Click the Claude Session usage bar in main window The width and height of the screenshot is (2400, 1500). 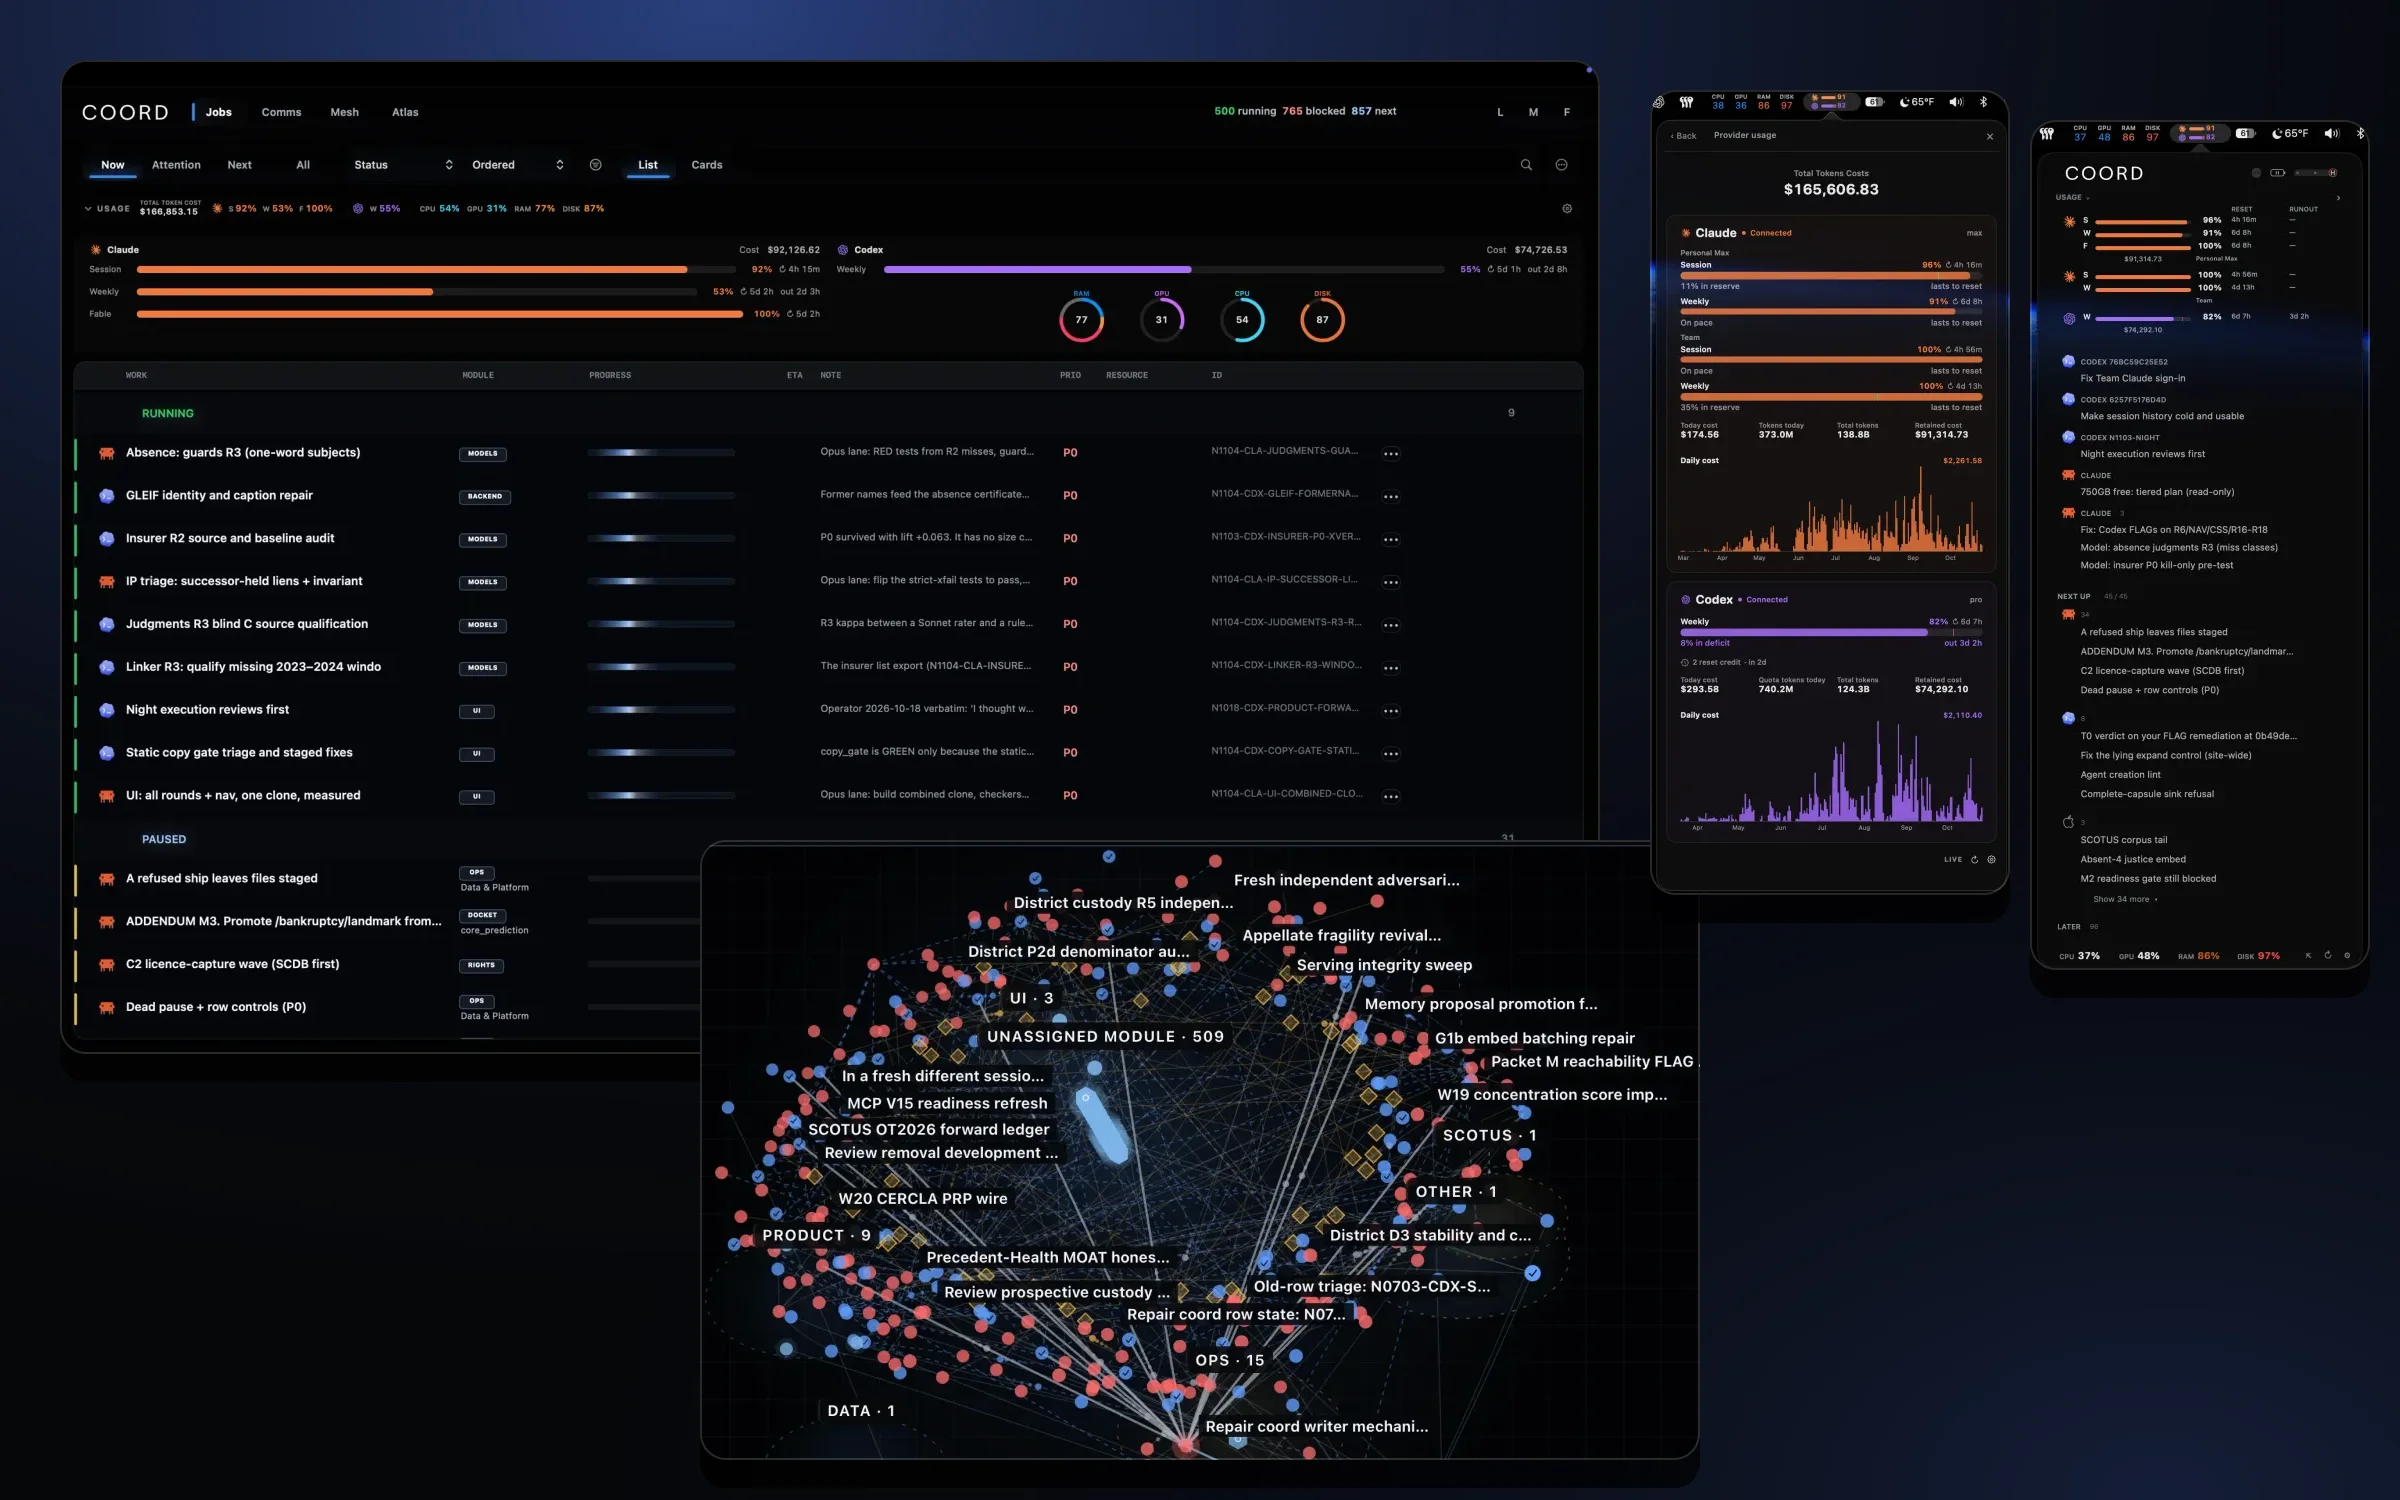(436, 270)
